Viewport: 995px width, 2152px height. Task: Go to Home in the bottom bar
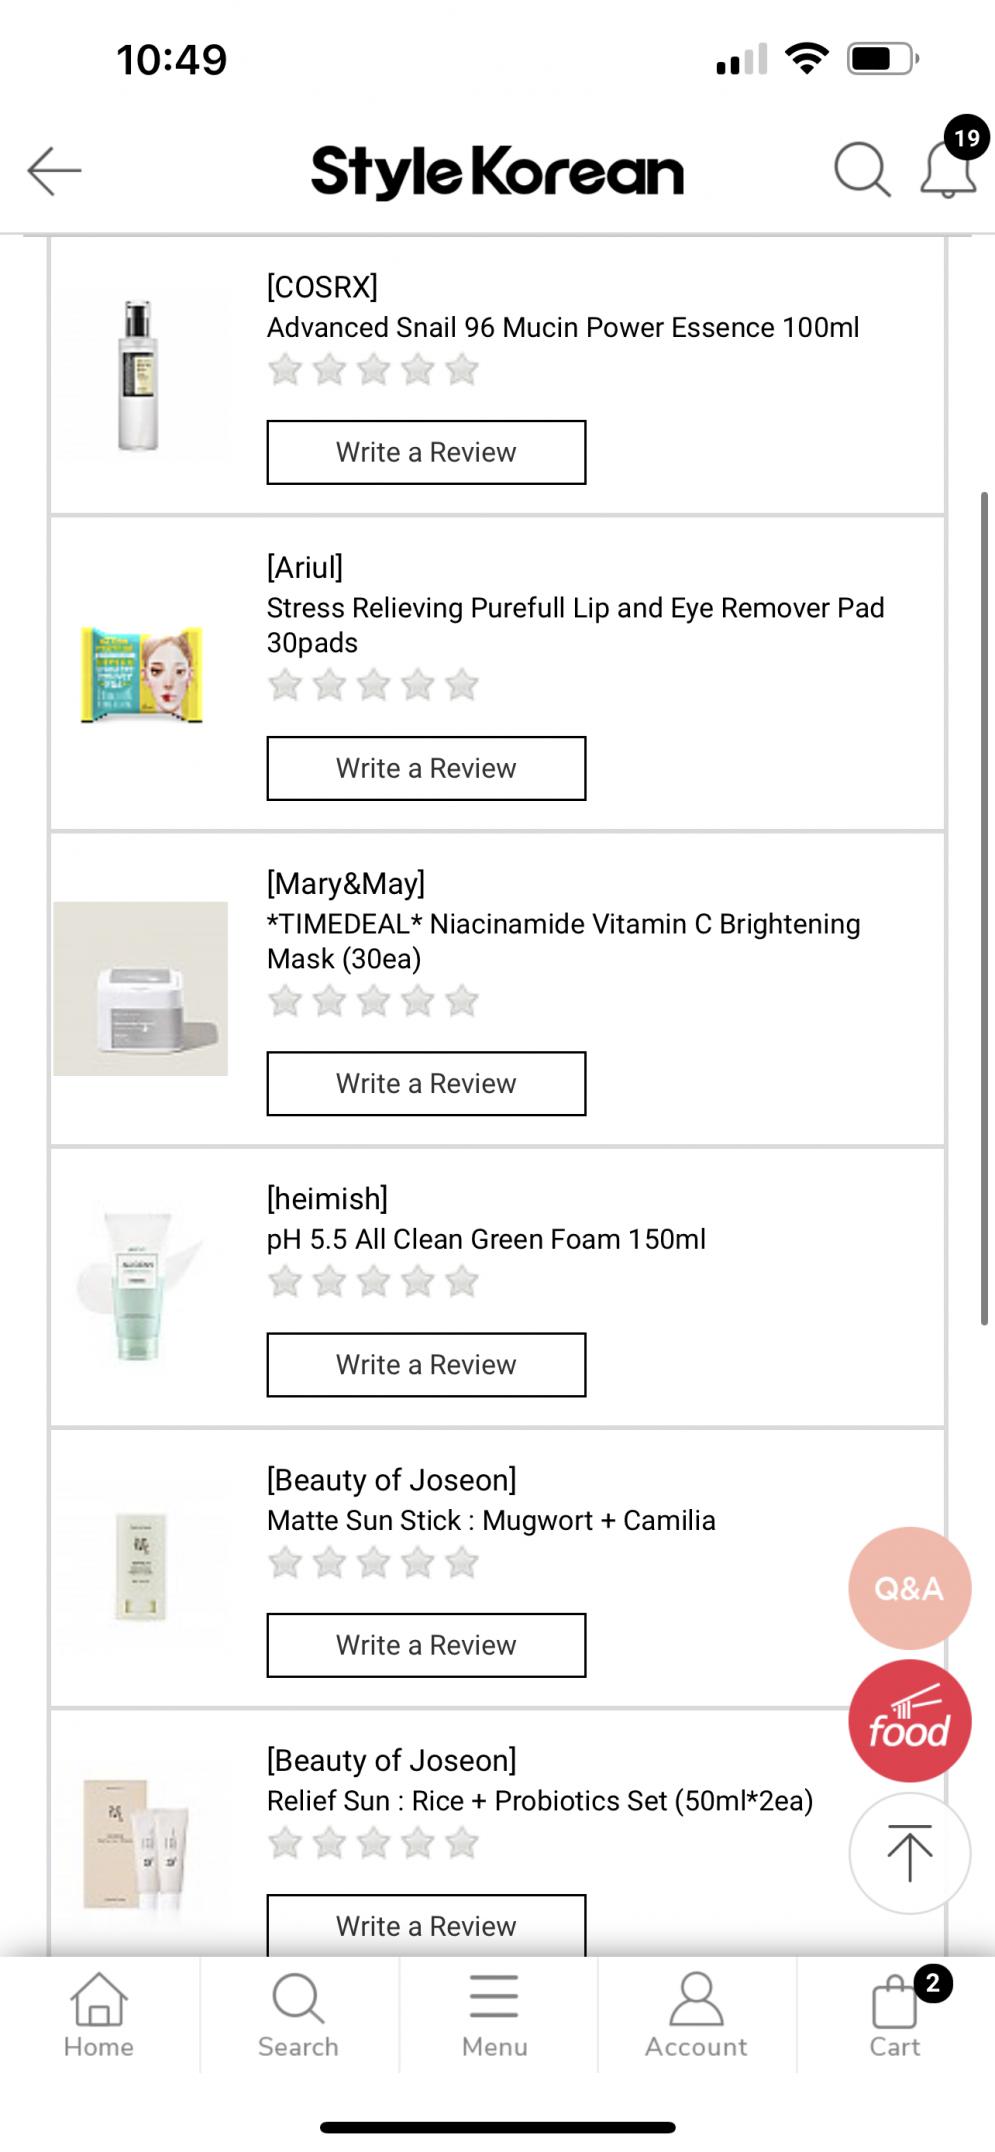click(99, 2015)
